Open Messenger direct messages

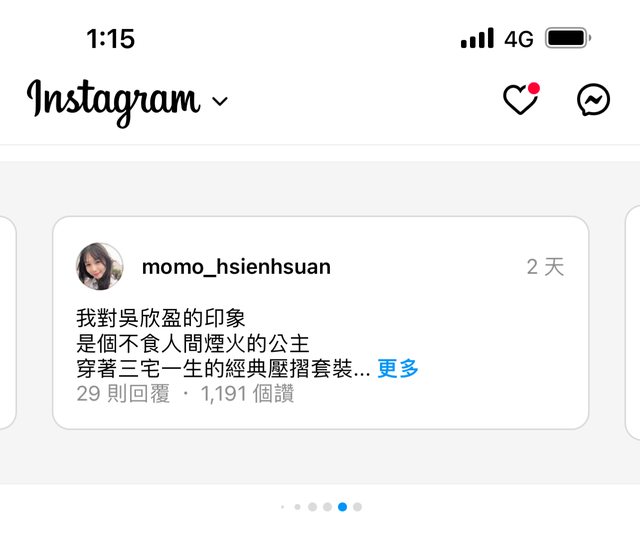point(593,100)
